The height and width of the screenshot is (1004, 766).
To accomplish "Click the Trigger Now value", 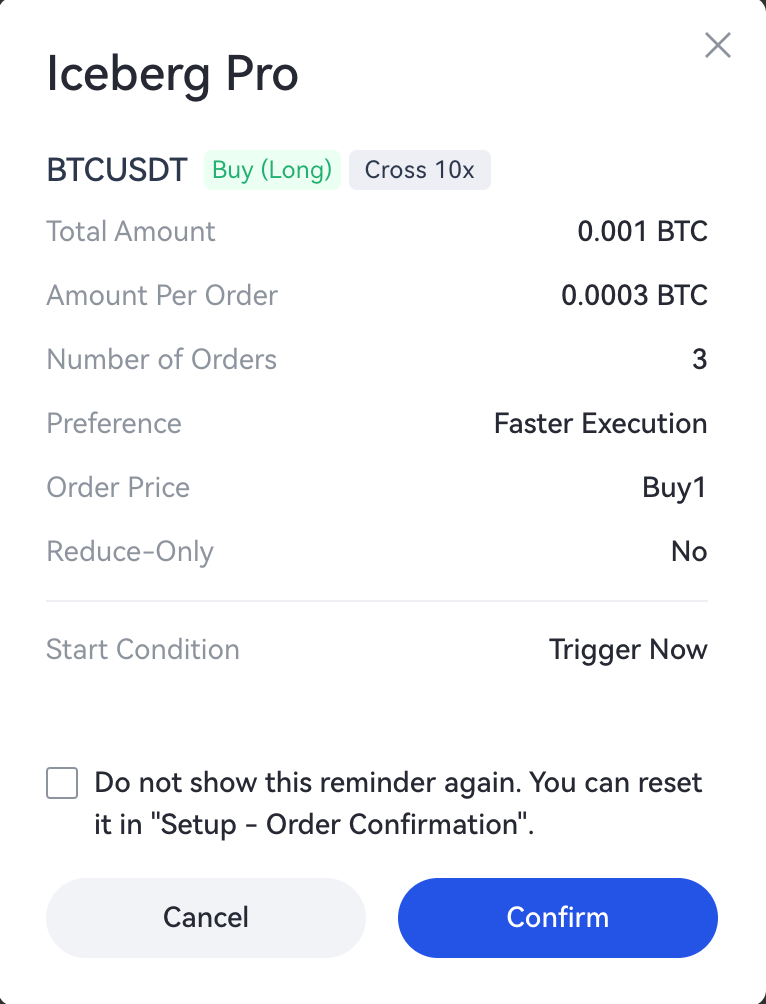I will click(x=628, y=649).
